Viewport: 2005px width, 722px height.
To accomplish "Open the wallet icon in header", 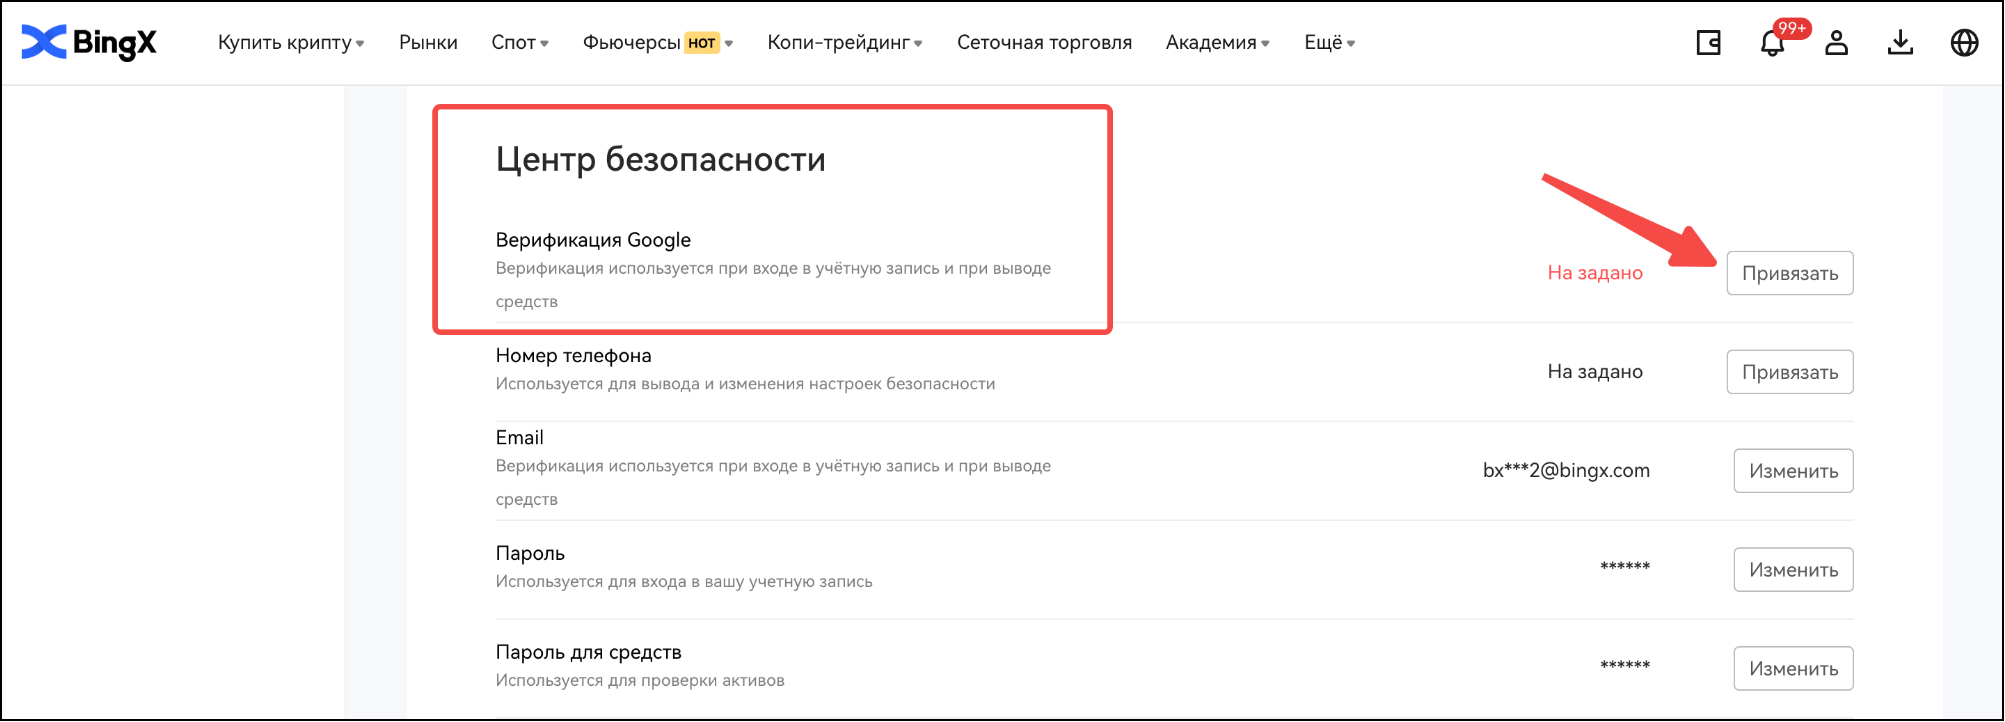I will coord(1708,43).
